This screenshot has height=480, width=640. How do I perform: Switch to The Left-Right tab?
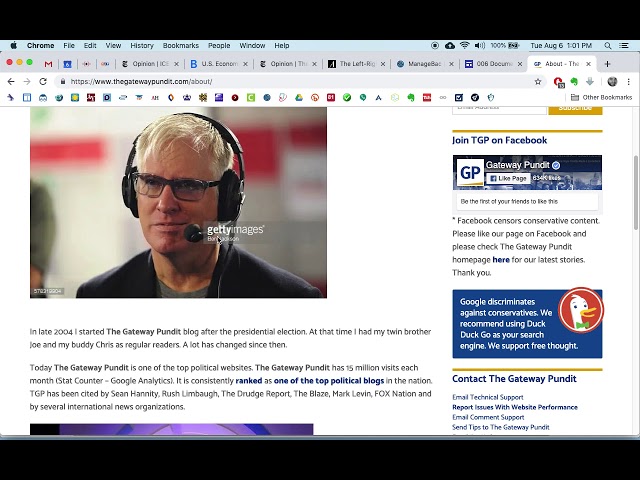click(x=357, y=64)
